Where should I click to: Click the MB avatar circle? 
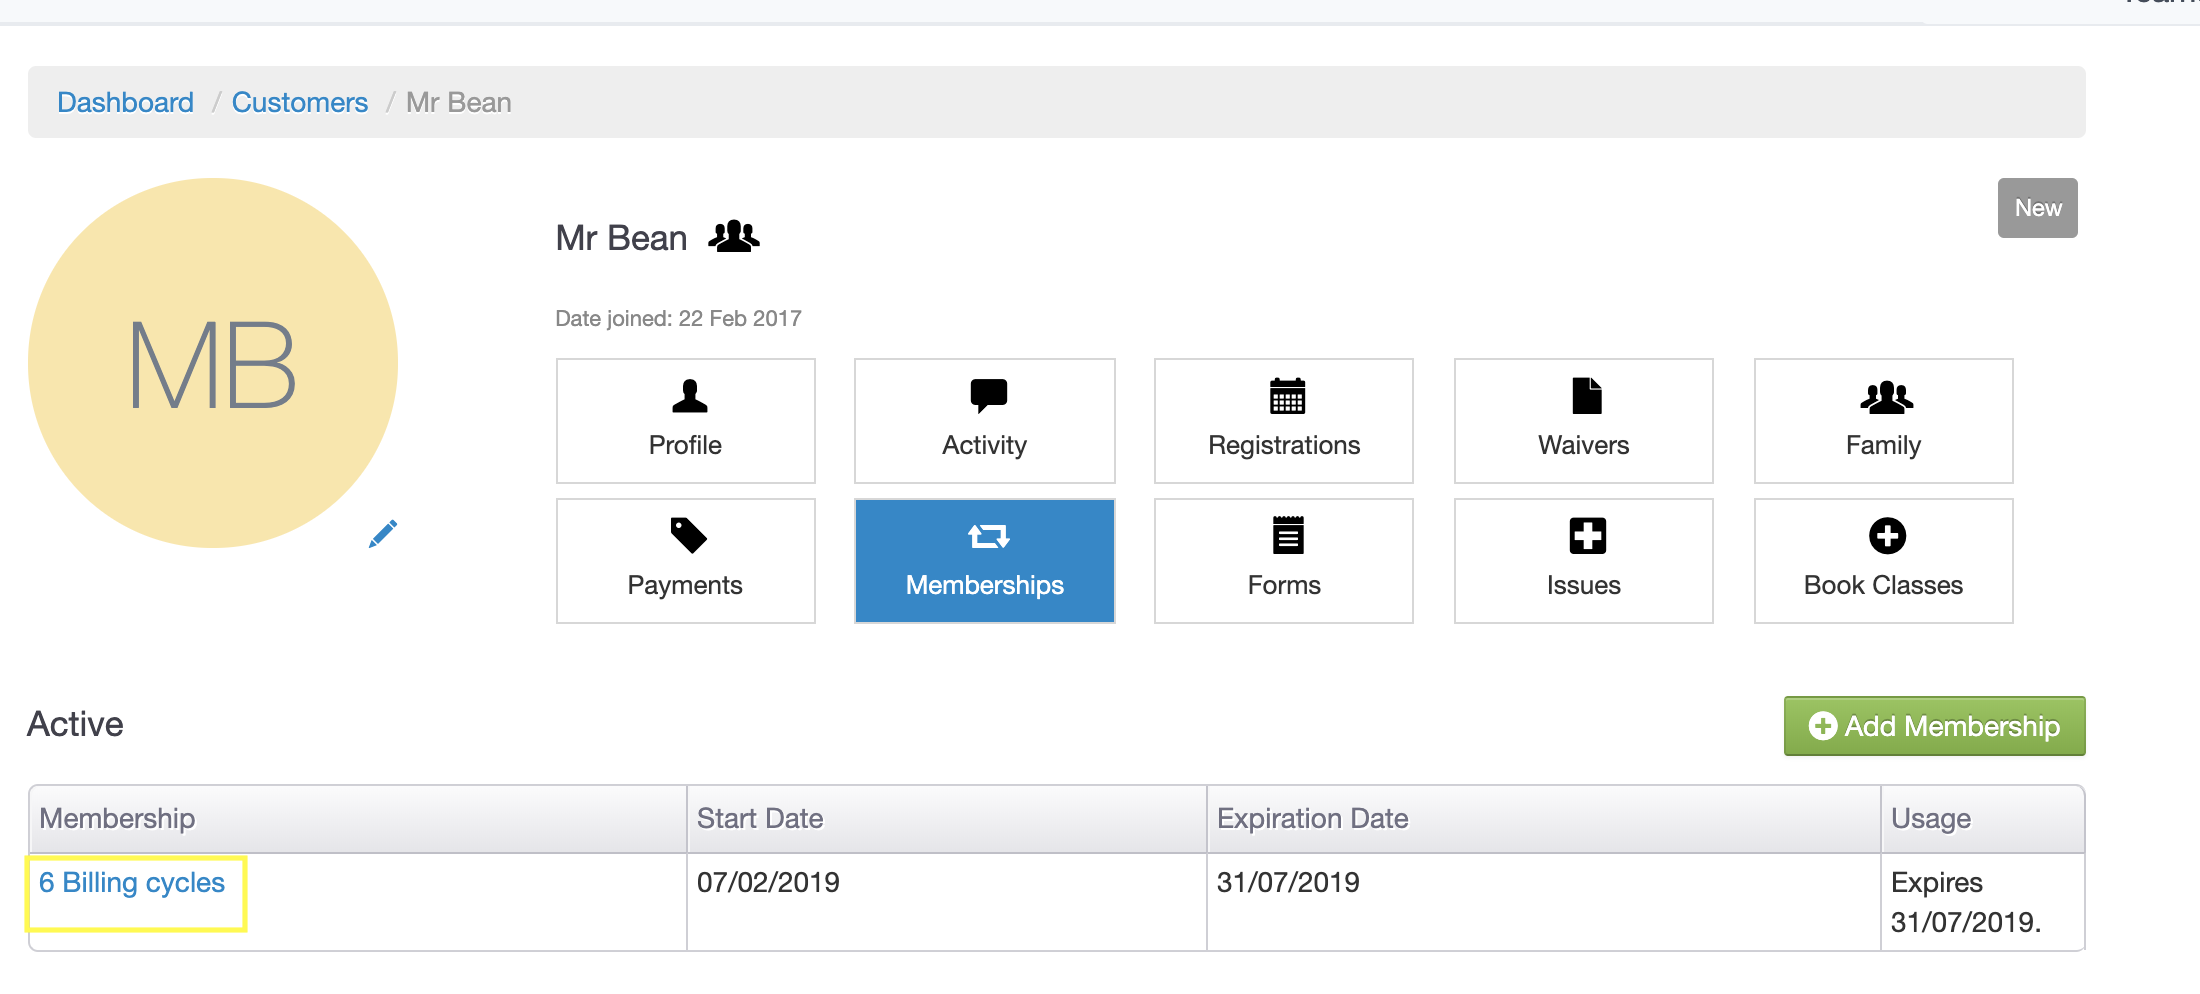tap(212, 363)
